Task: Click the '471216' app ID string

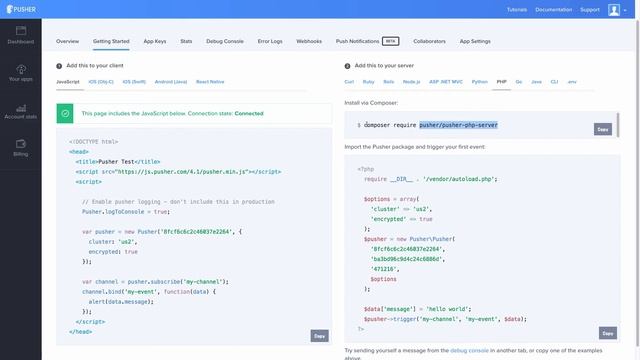Action: tap(384, 269)
